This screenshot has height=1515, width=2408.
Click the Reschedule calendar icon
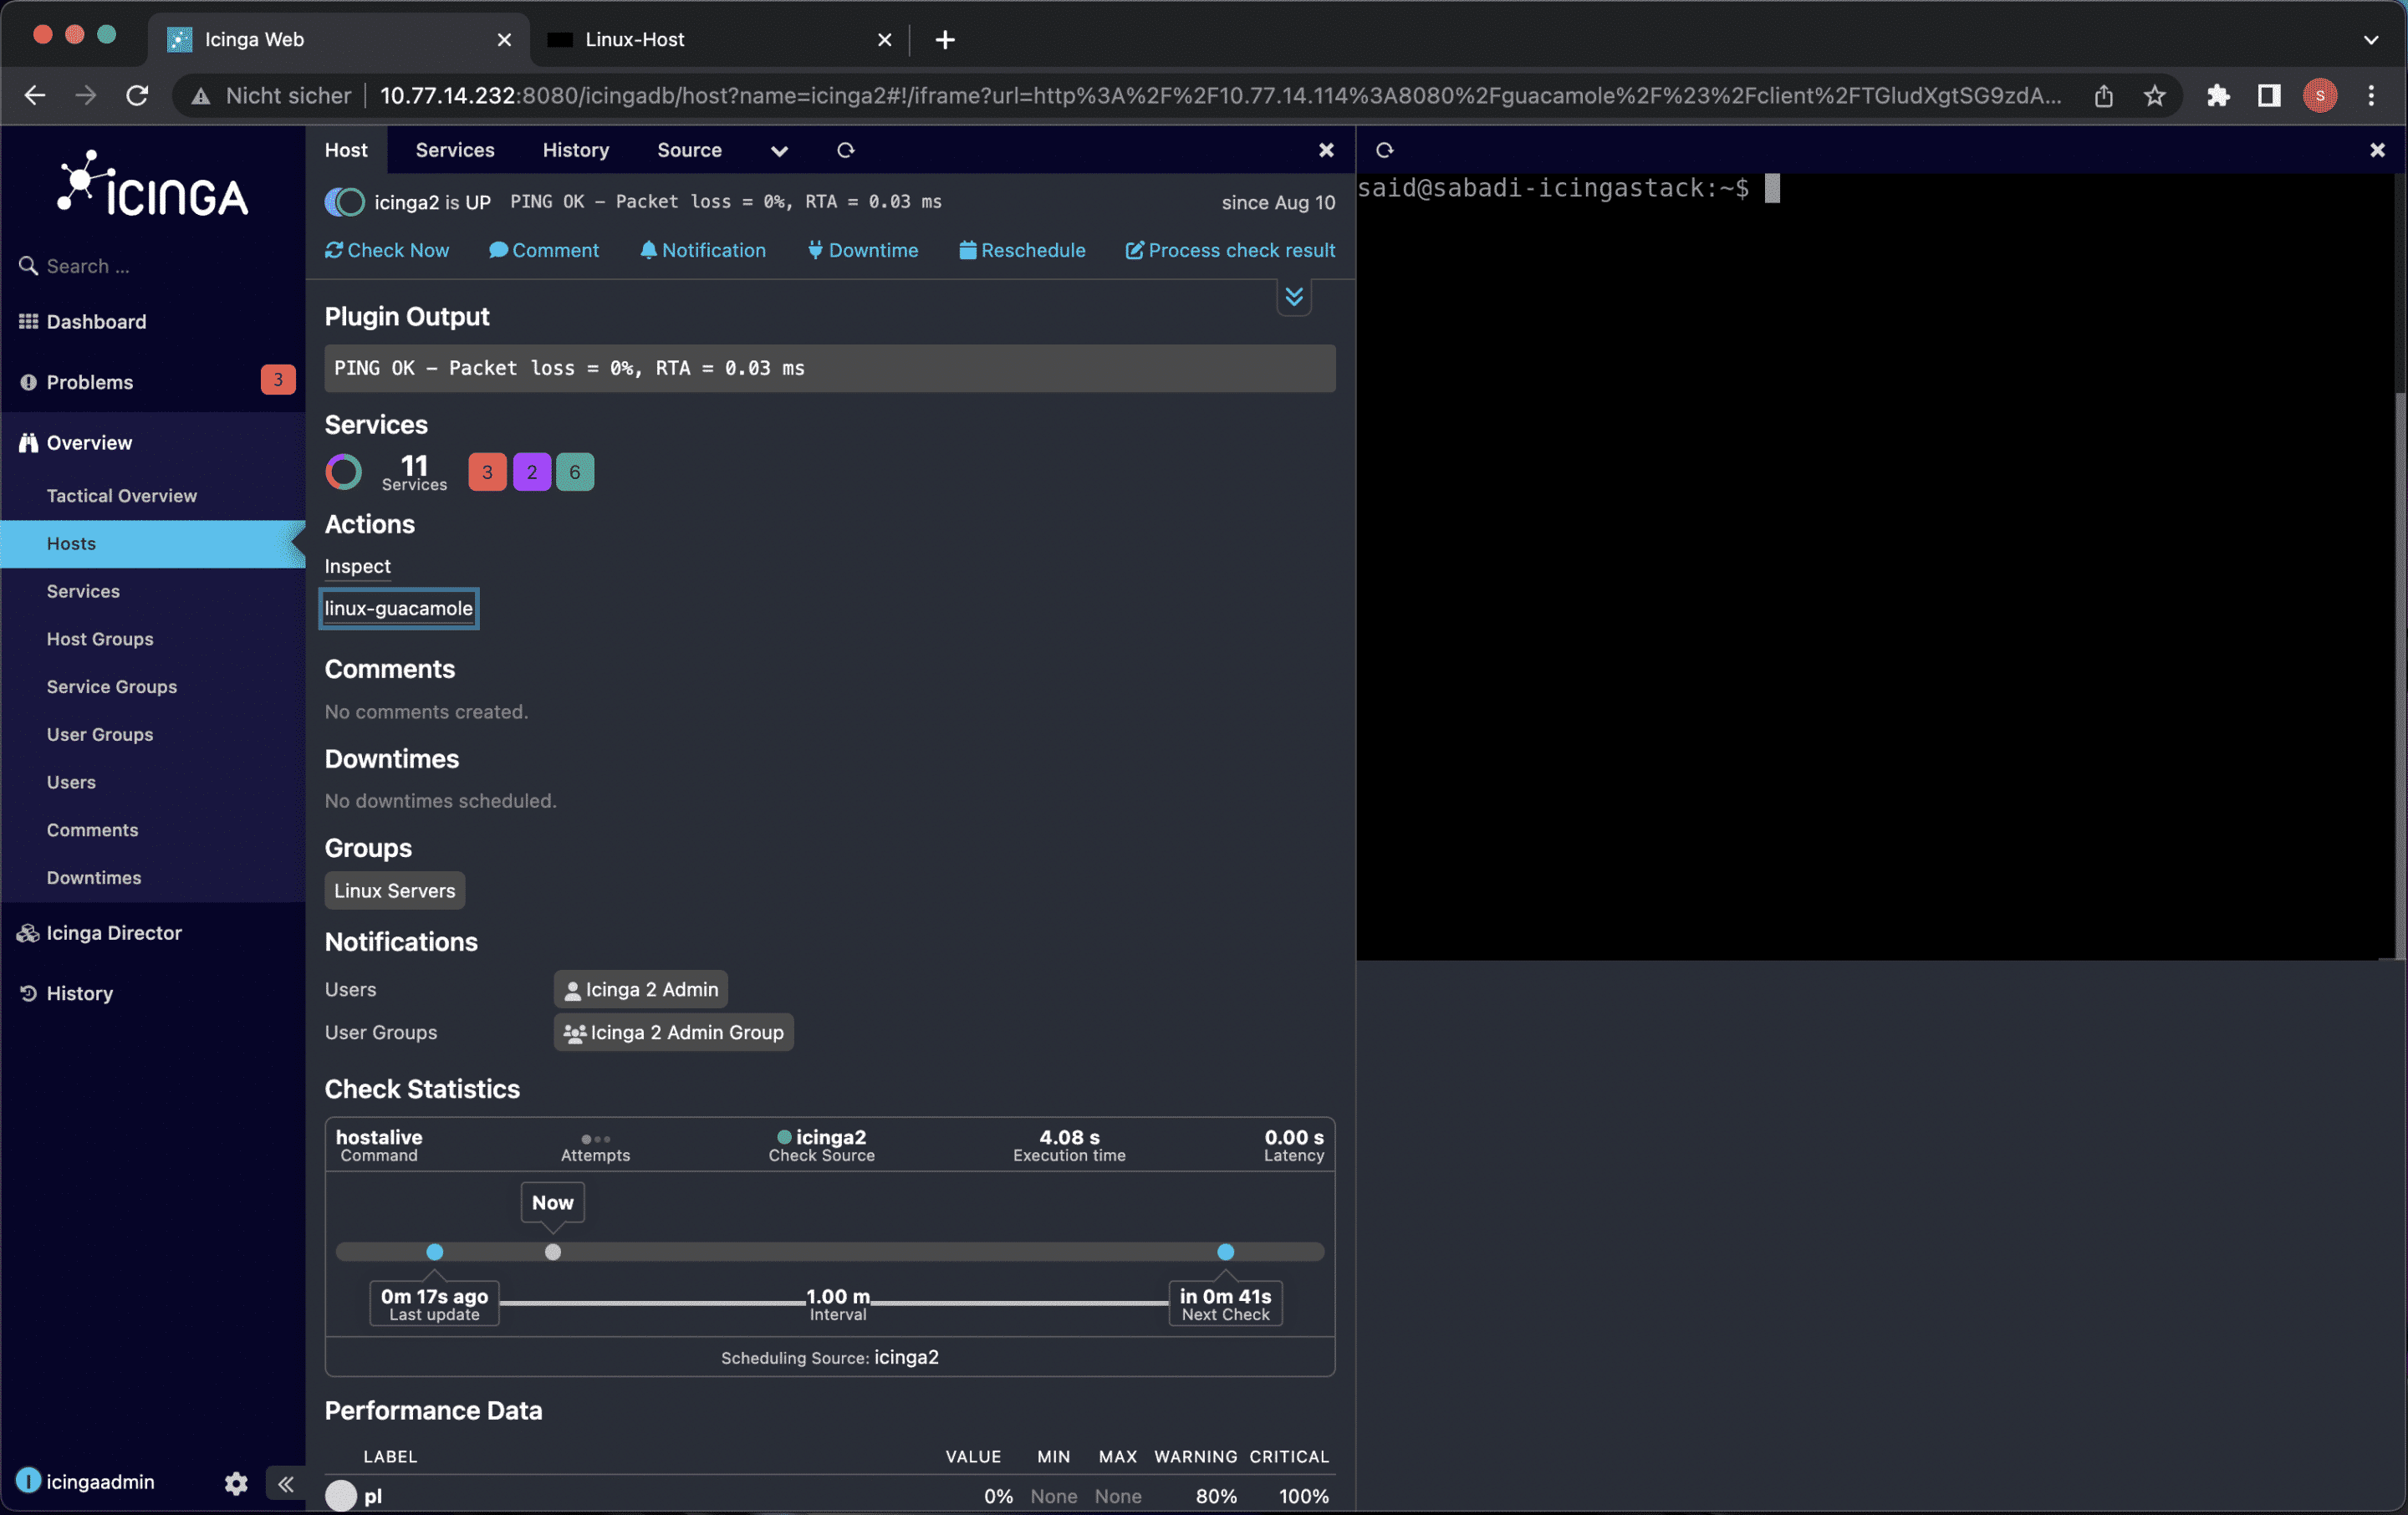point(967,250)
